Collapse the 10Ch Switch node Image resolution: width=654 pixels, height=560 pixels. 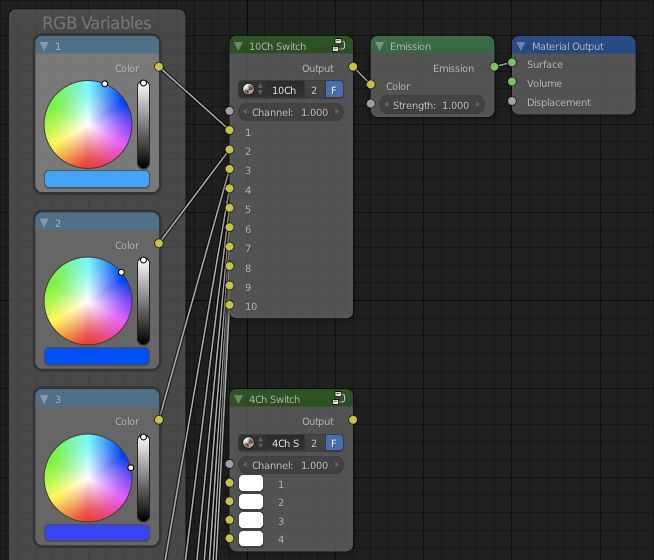pyautogui.click(x=238, y=46)
